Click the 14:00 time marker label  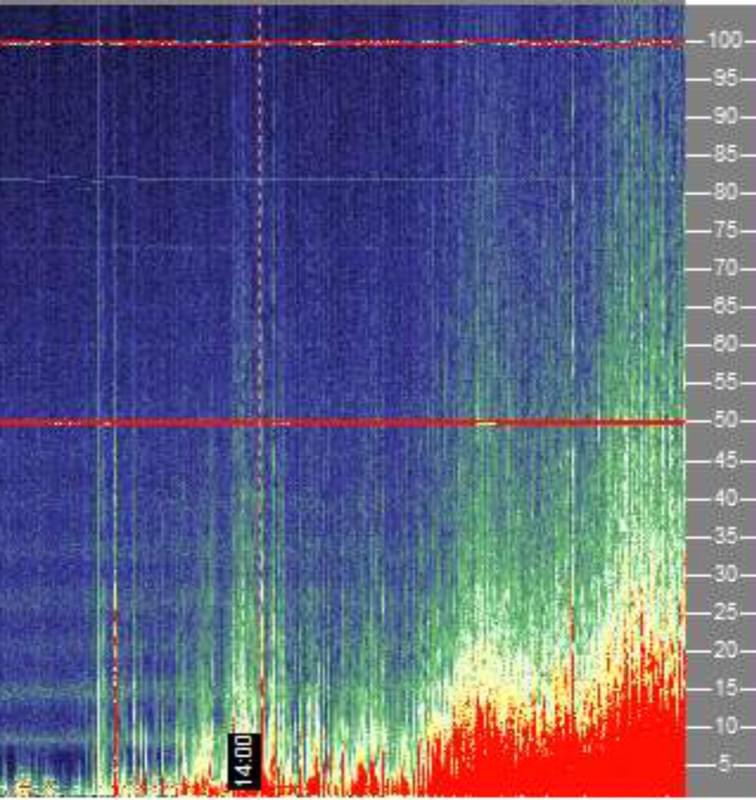[x=245, y=758]
